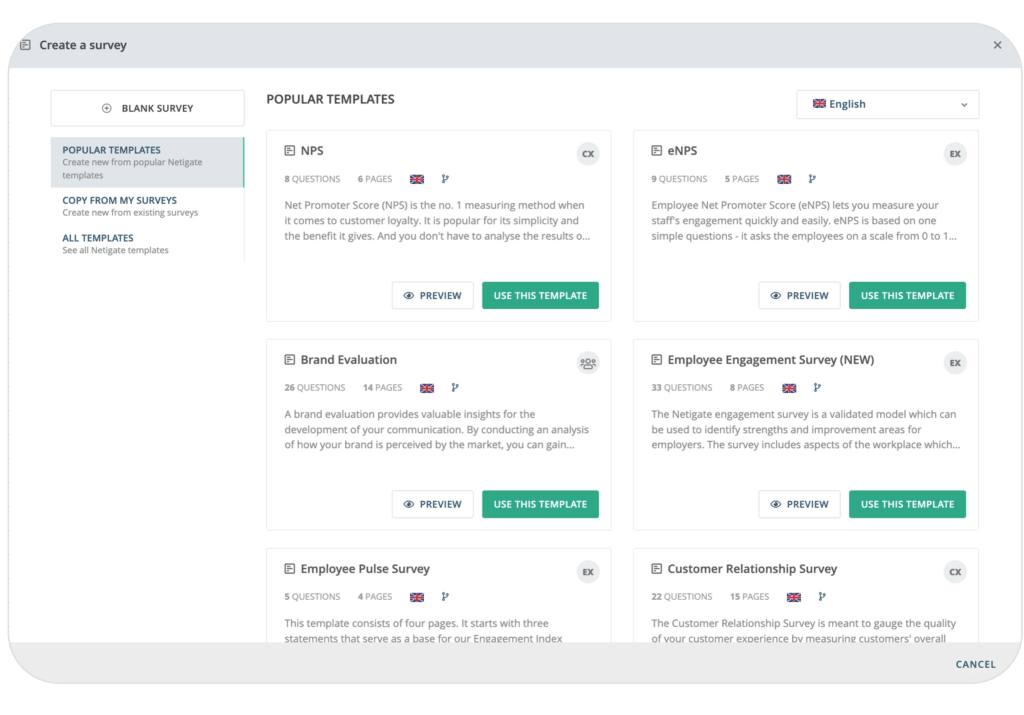Click the '8 QUESTIONS' label on NPS card

tap(312, 179)
